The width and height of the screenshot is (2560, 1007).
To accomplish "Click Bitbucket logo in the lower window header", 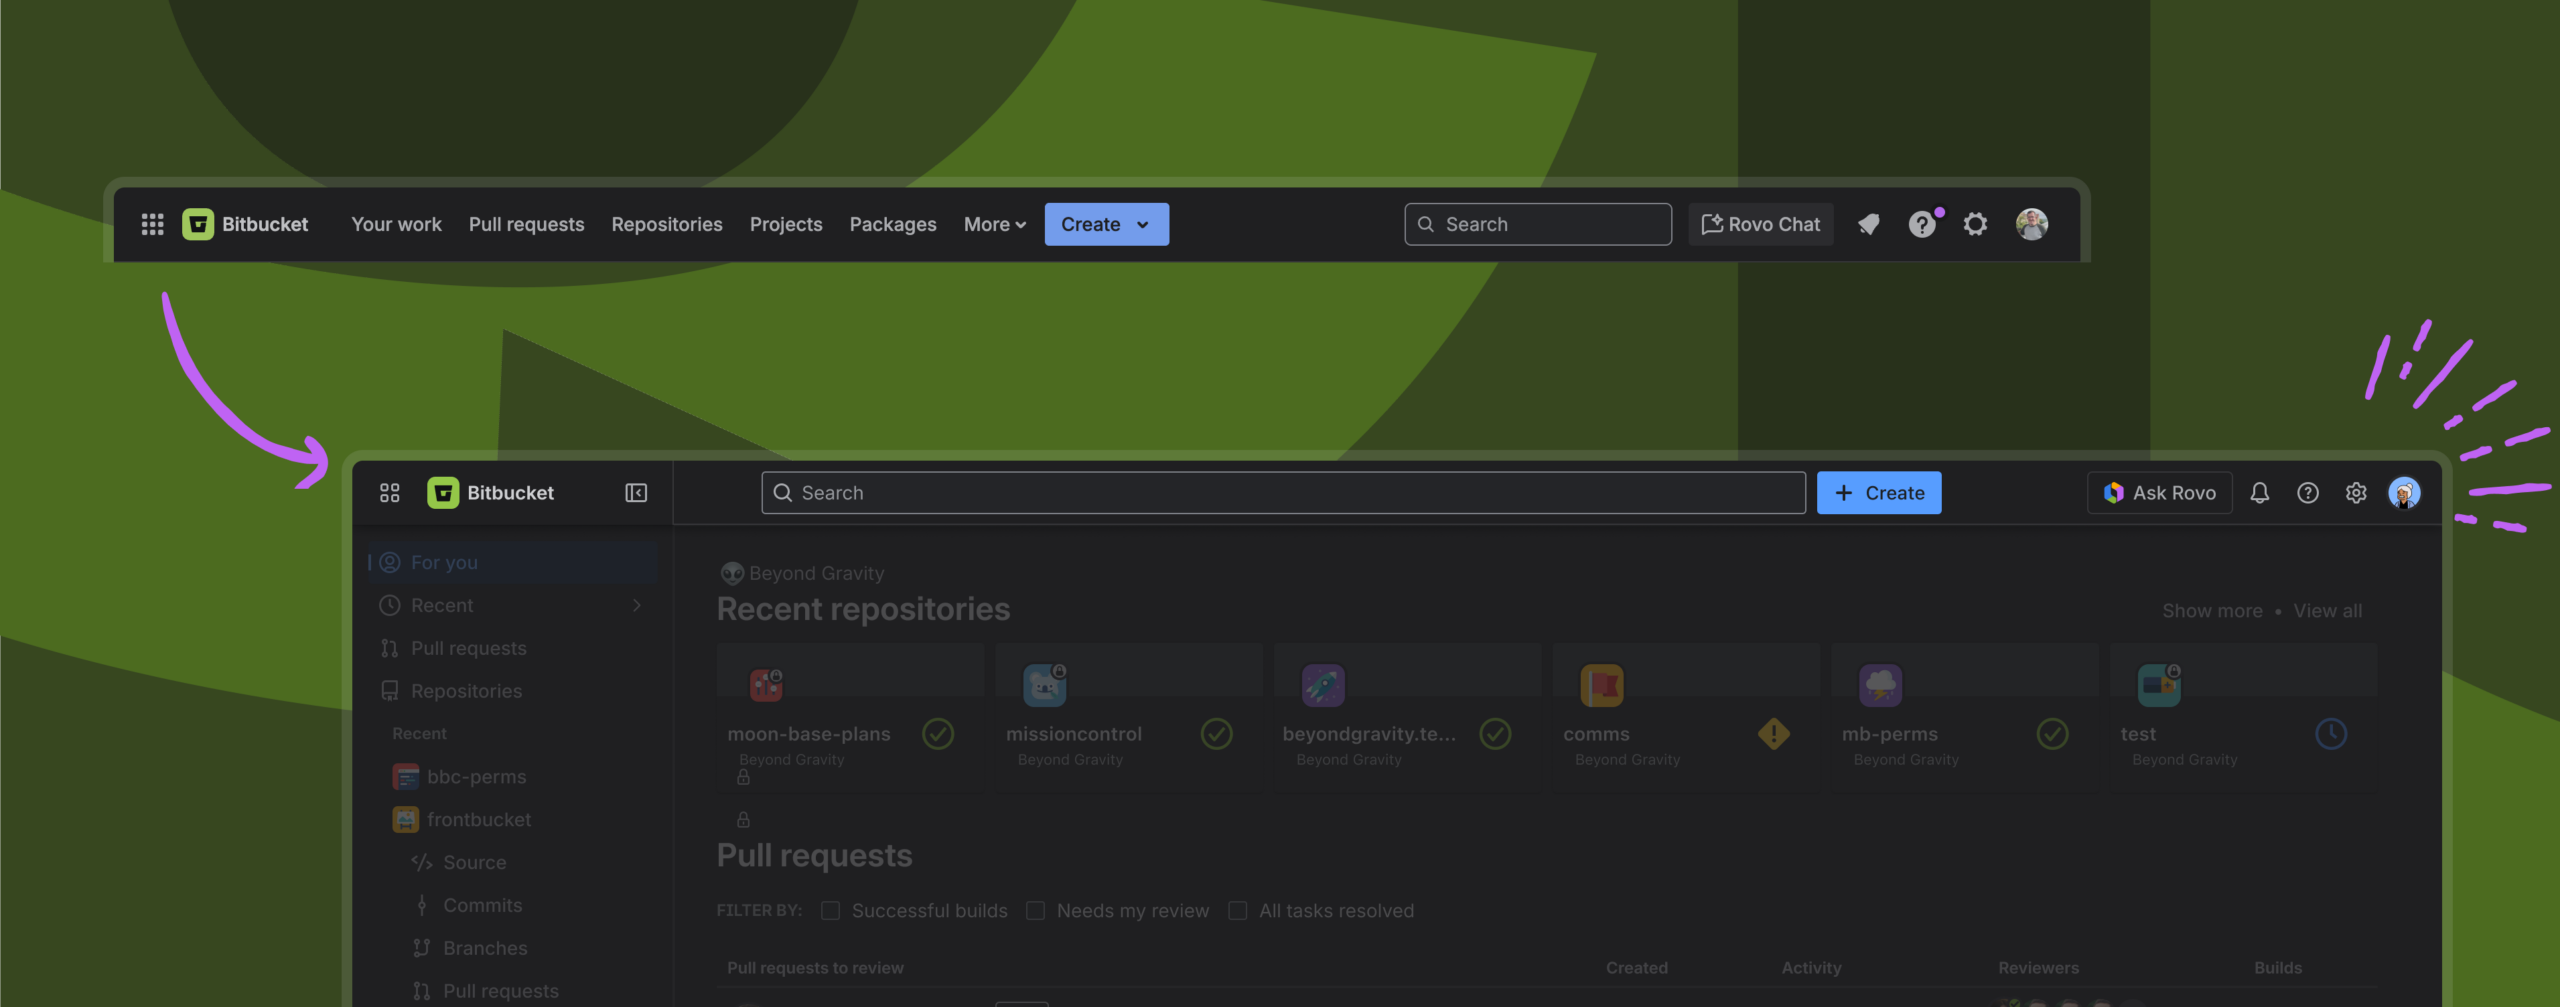I will pyautogui.click(x=491, y=493).
